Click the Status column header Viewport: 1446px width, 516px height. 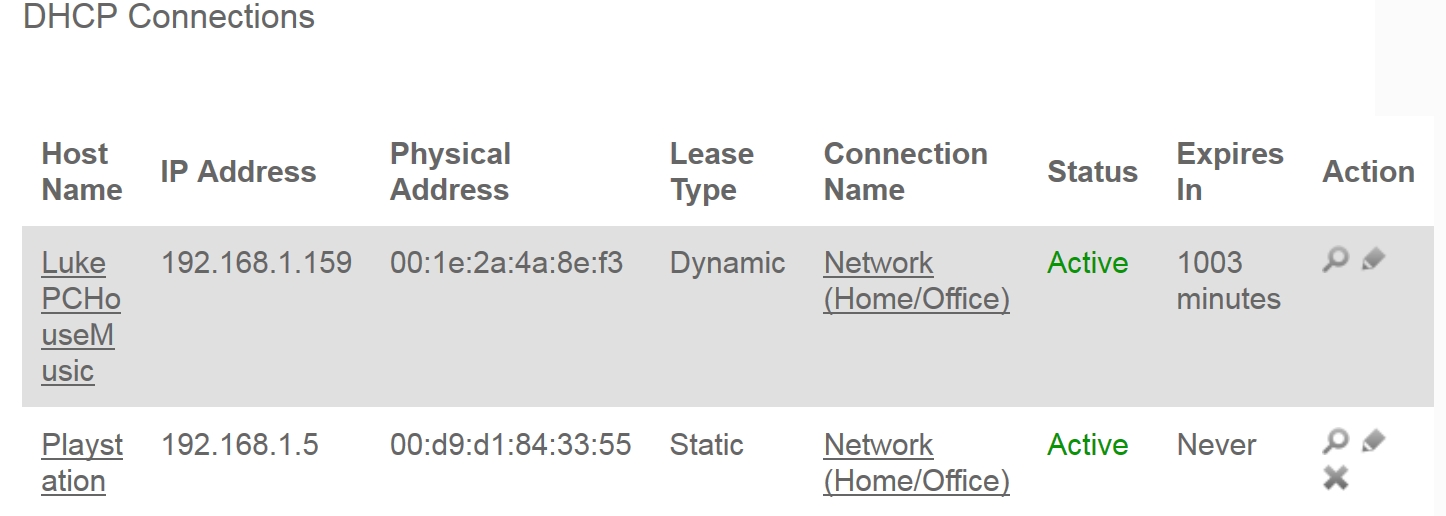(x=1092, y=172)
